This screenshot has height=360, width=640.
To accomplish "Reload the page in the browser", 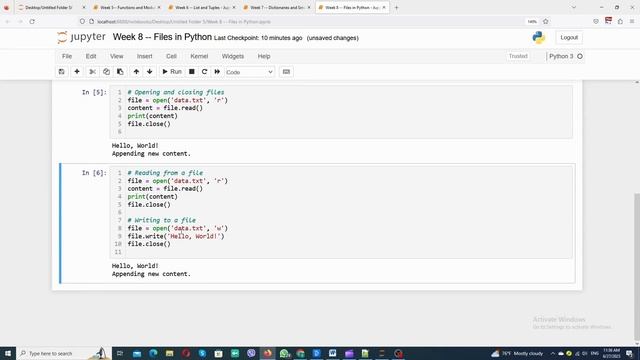I will 32,22.
